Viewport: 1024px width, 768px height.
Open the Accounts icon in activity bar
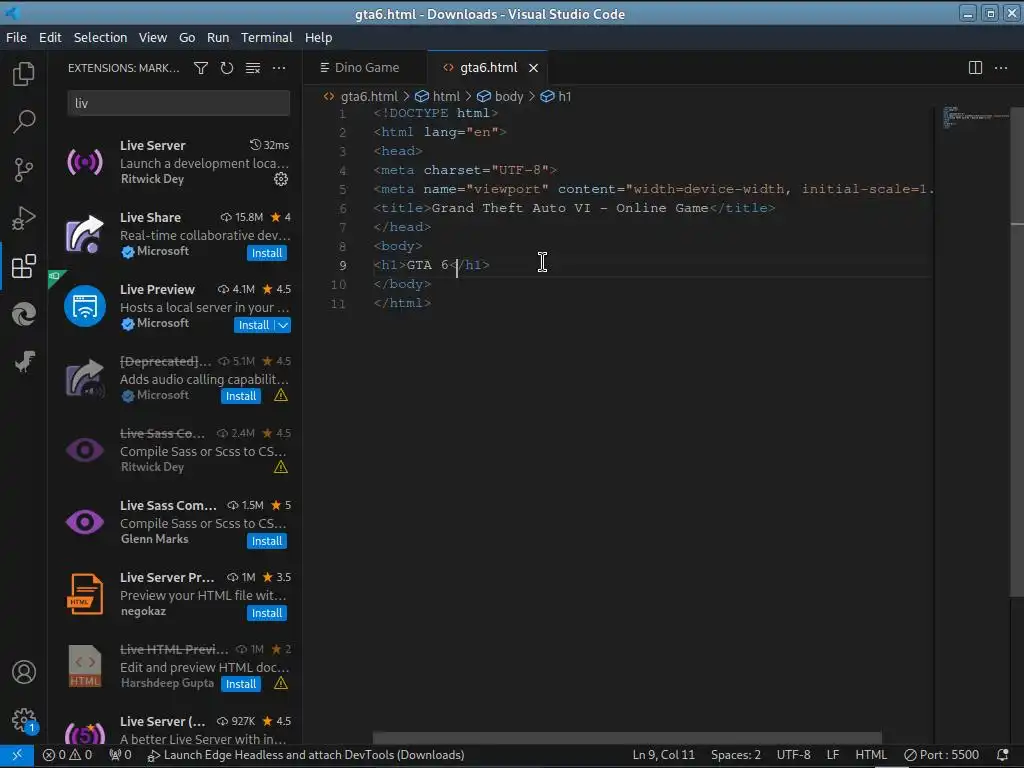[x=24, y=672]
